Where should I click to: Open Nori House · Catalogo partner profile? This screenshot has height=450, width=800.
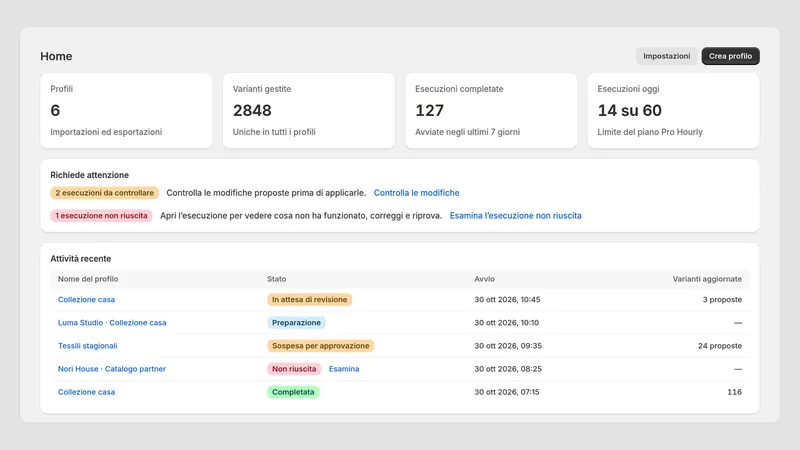tap(112, 369)
